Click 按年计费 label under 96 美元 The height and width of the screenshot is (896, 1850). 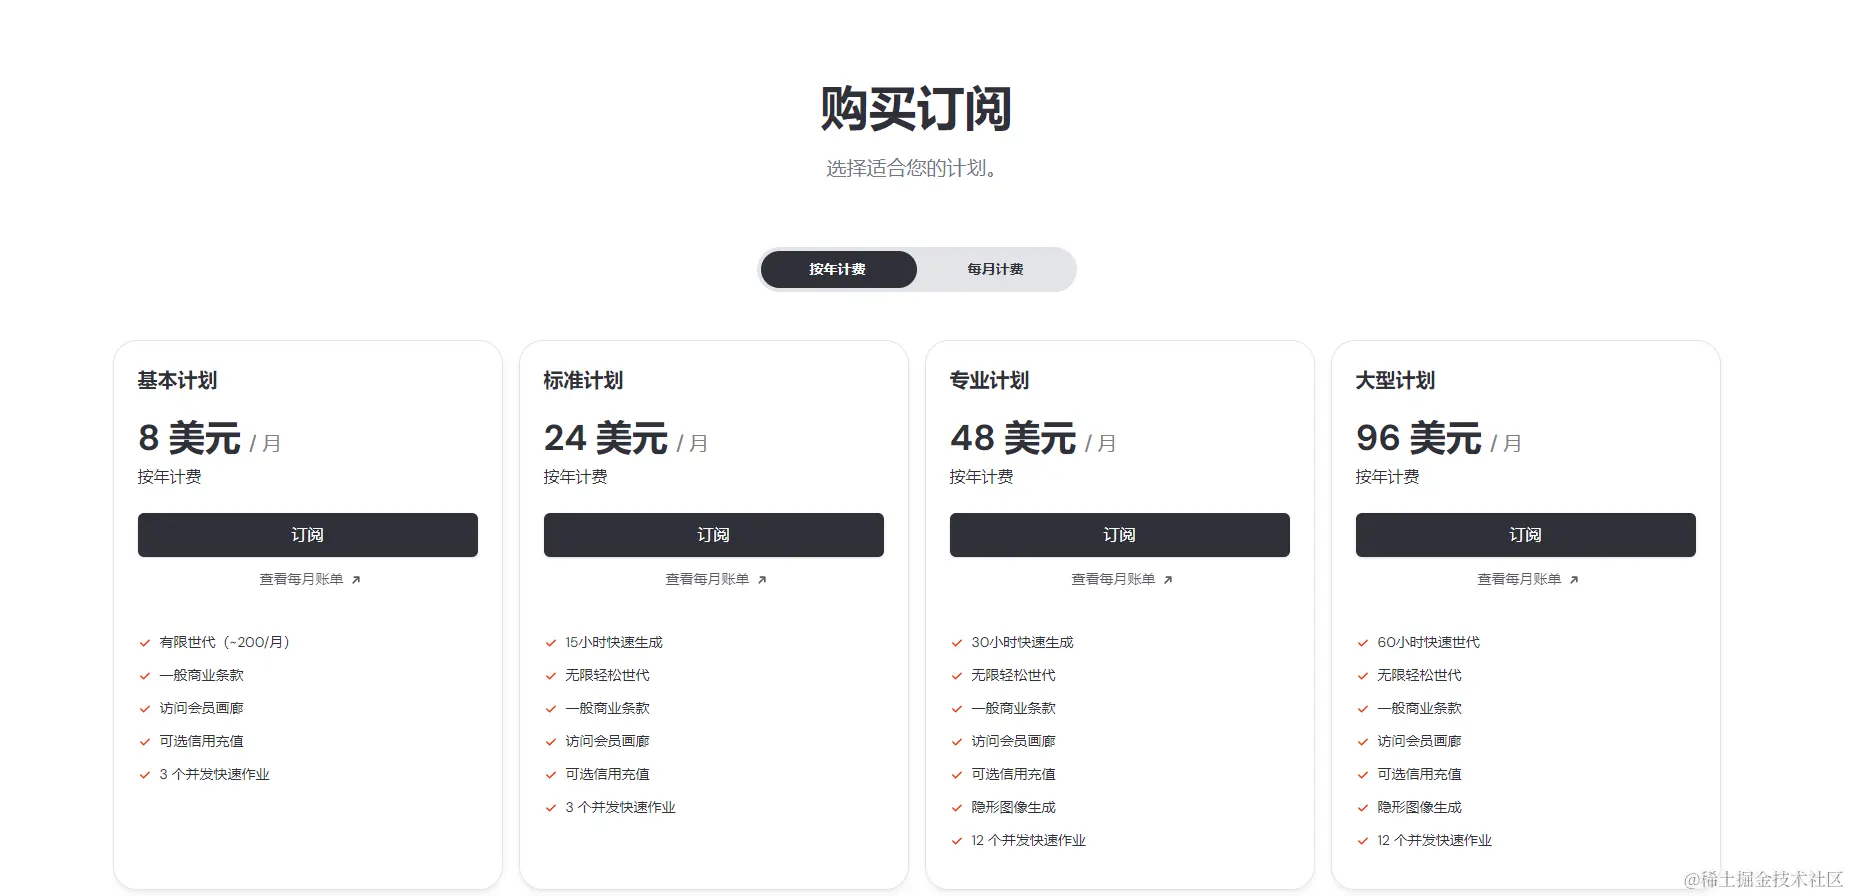click(x=1388, y=477)
